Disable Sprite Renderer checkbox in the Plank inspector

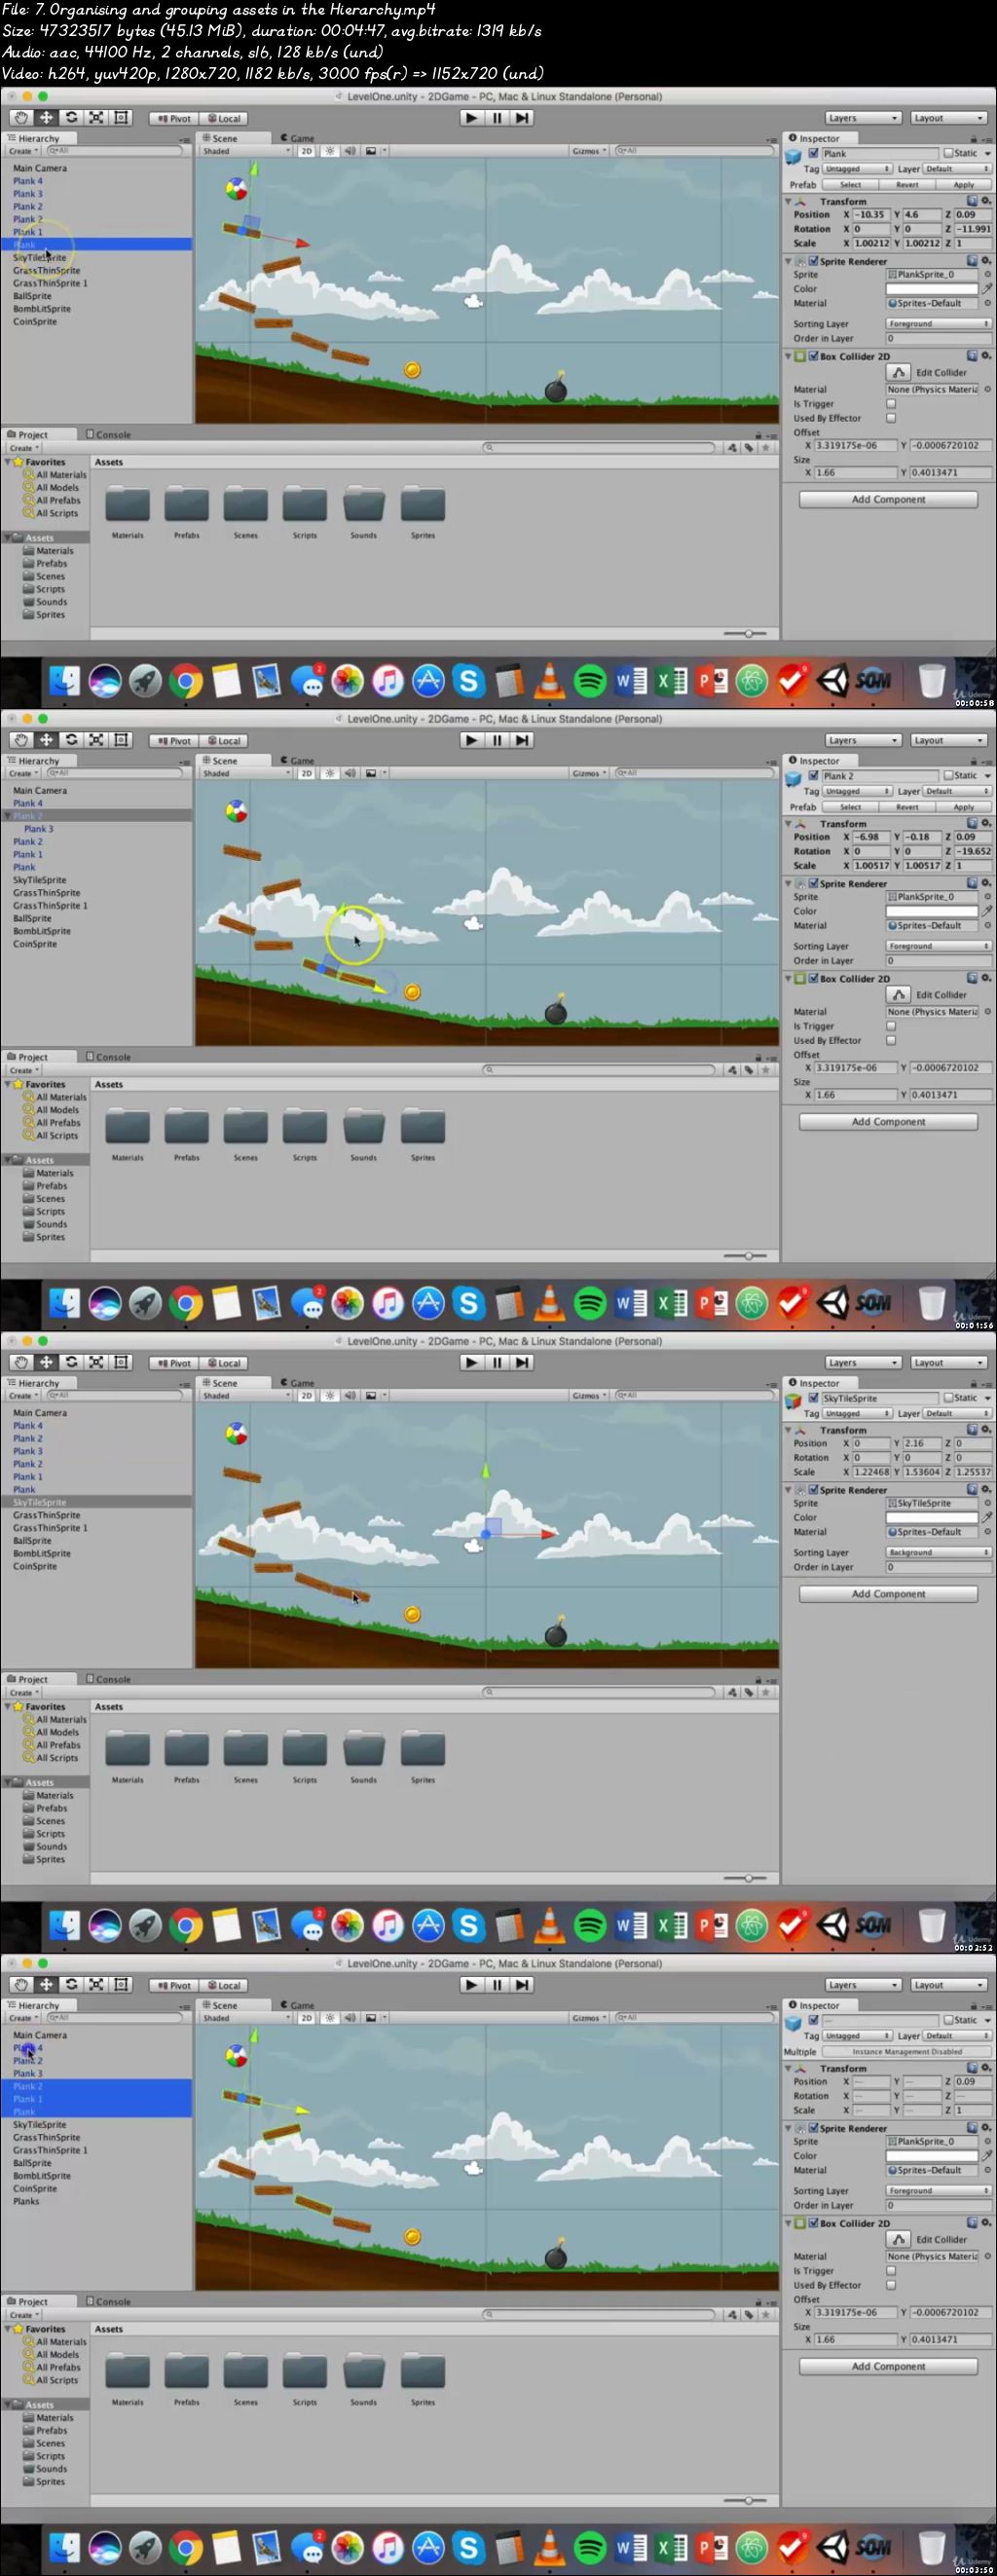(x=813, y=261)
